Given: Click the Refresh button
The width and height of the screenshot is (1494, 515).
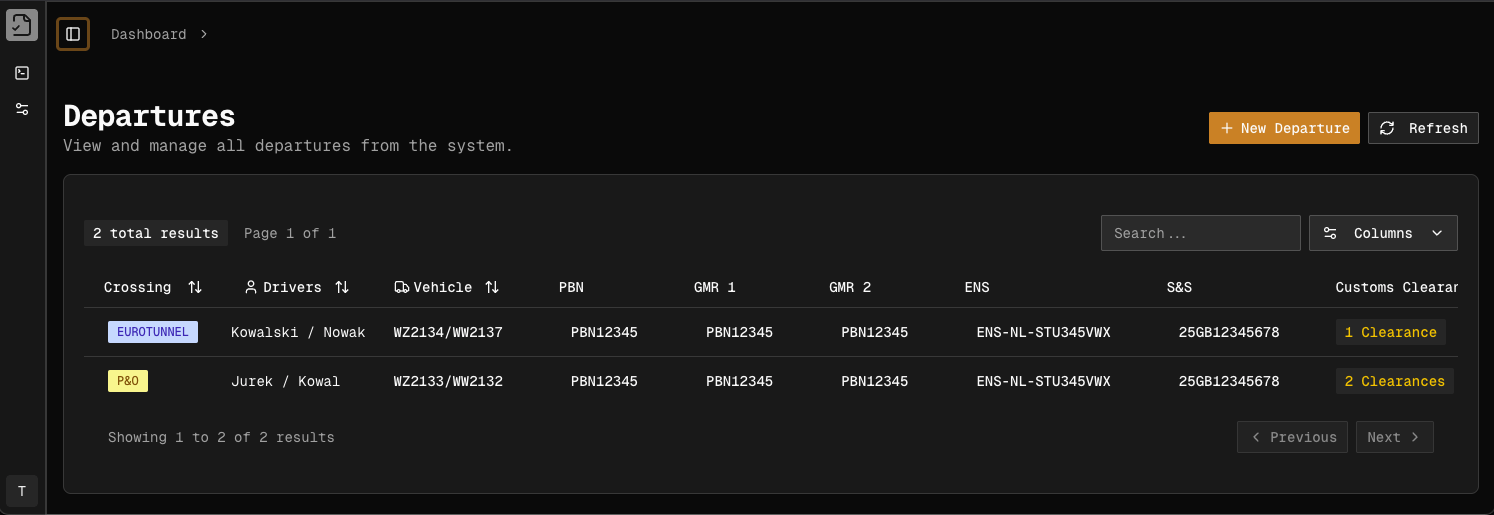Looking at the screenshot, I should 1423,128.
